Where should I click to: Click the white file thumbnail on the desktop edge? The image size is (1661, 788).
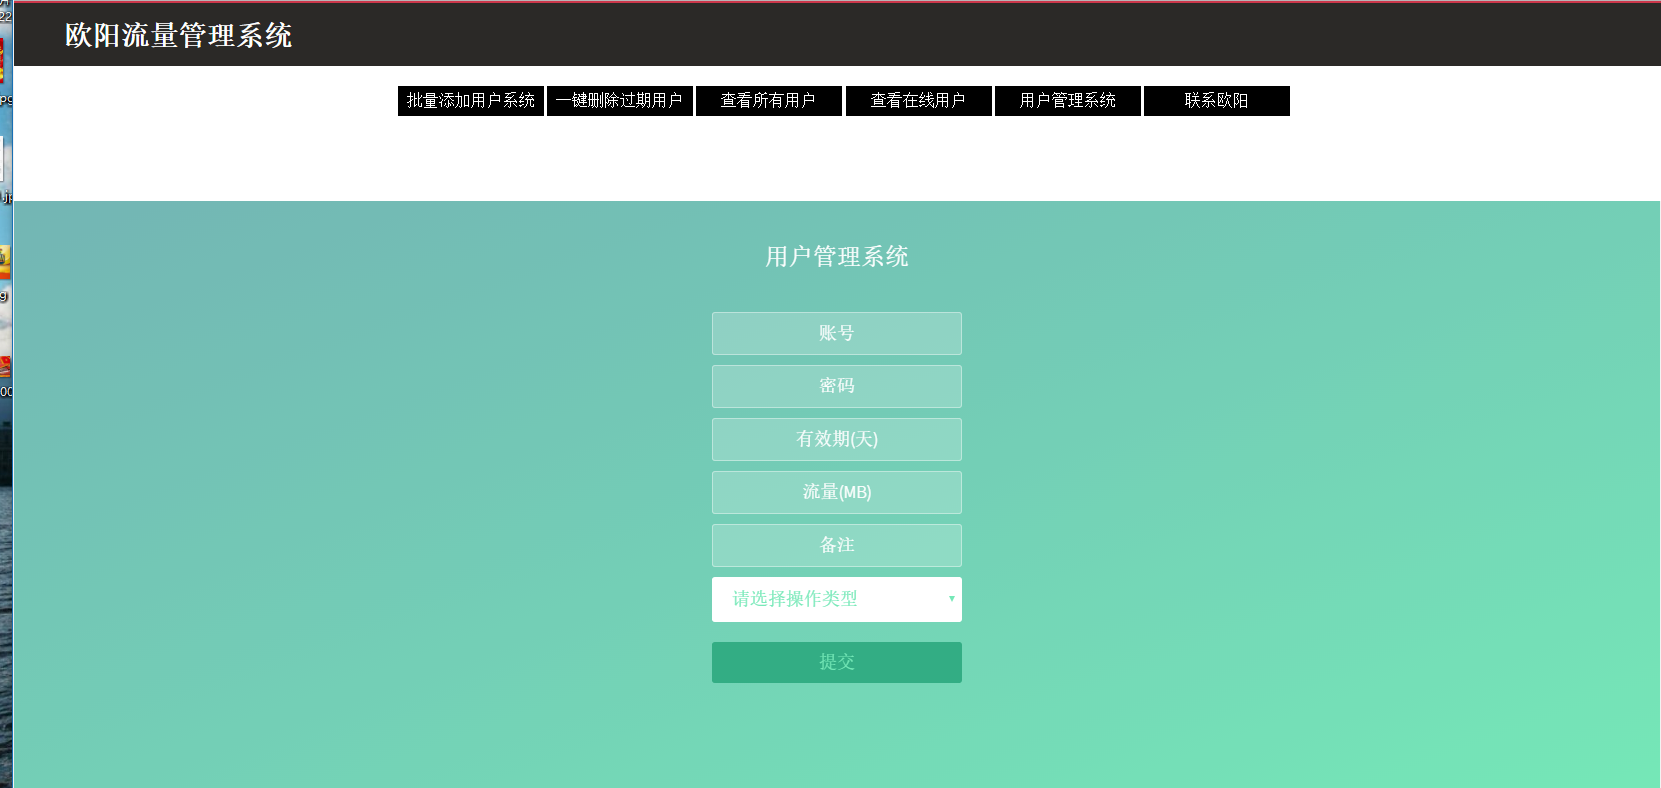pyautogui.click(x=3, y=158)
